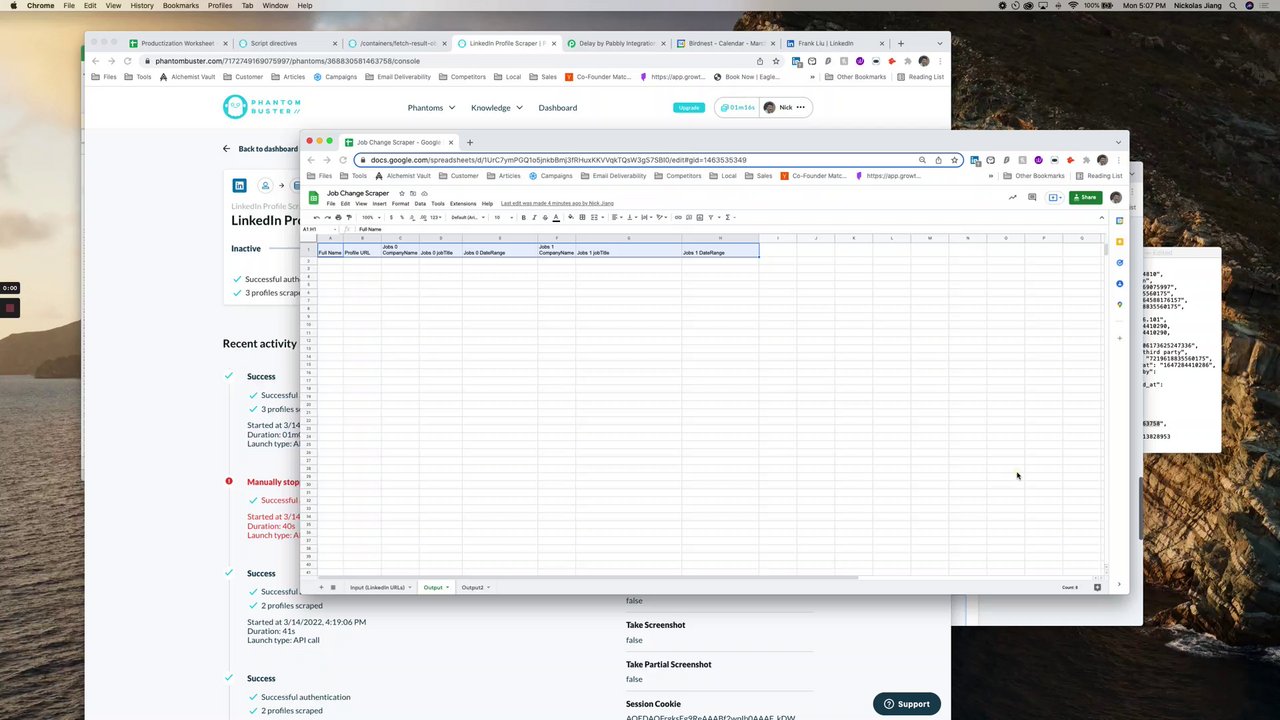
Task: Click the Sheets address bar URL
Action: point(558,160)
